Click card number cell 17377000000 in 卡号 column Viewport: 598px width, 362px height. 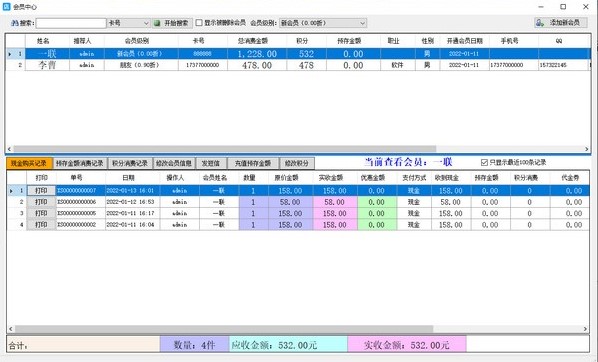[203, 65]
